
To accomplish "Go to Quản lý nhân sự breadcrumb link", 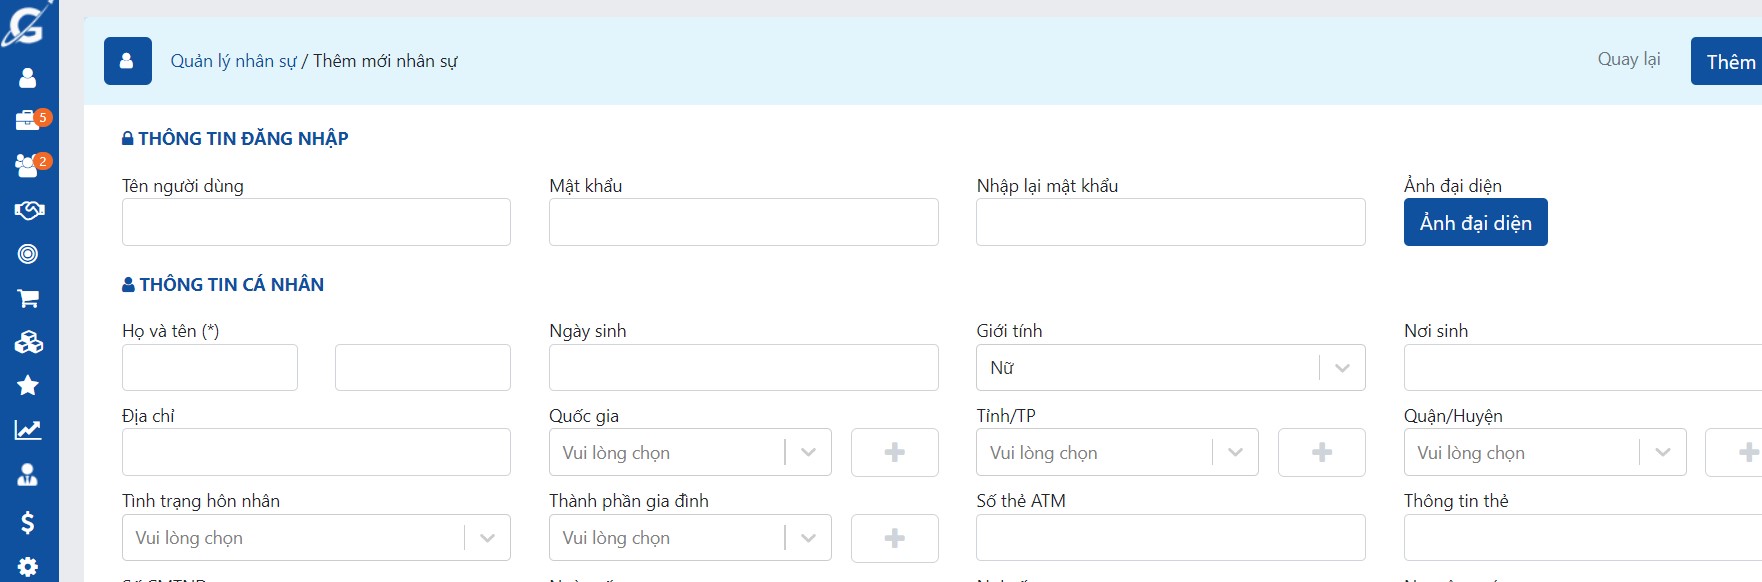I will pos(233,61).
